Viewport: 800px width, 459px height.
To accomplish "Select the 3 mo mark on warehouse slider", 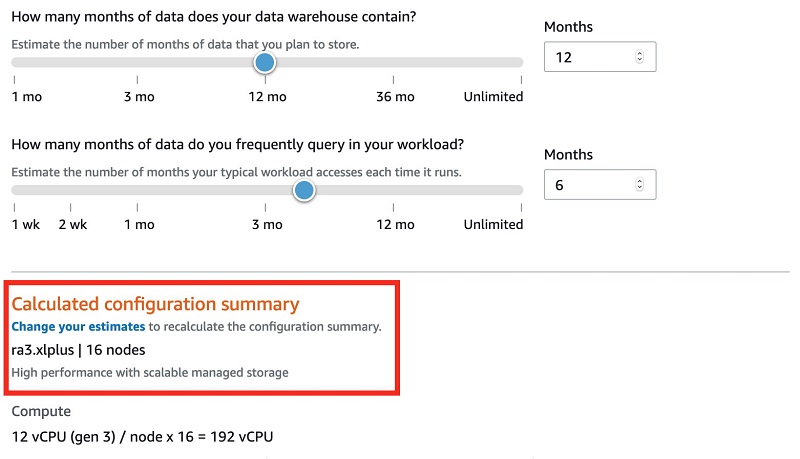I will click(139, 96).
